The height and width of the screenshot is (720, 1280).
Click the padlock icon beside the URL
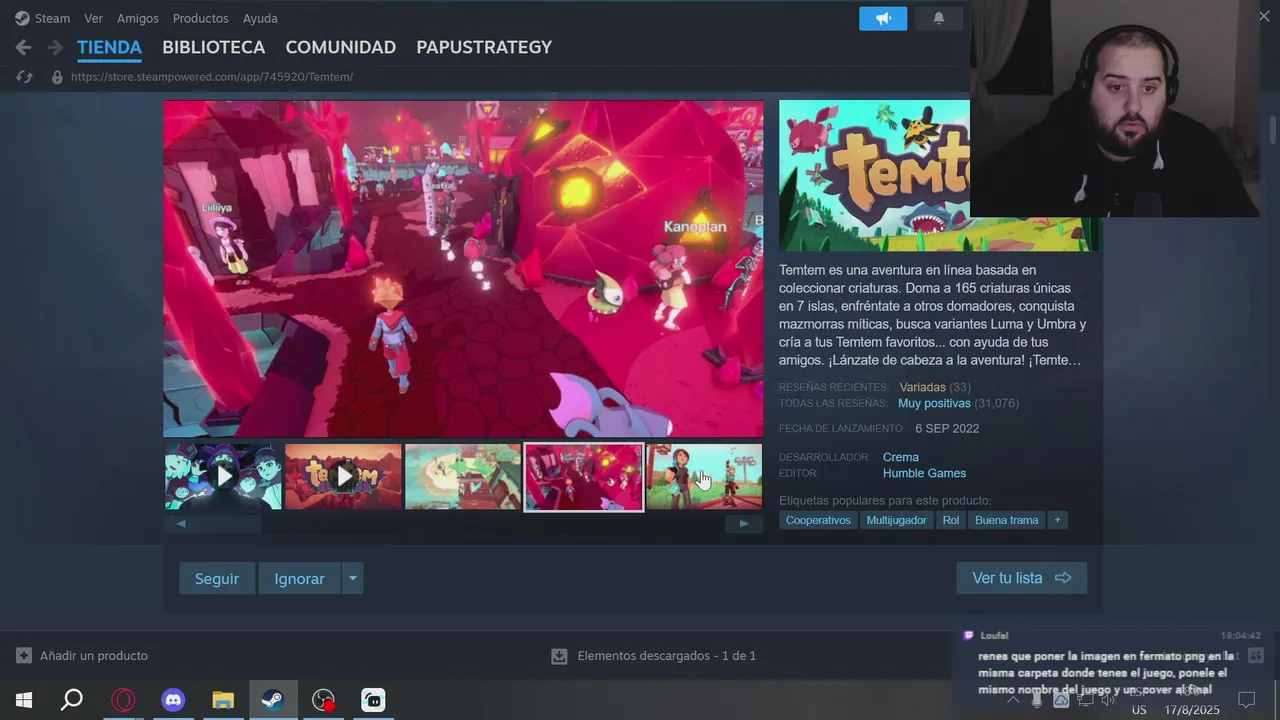(x=57, y=77)
